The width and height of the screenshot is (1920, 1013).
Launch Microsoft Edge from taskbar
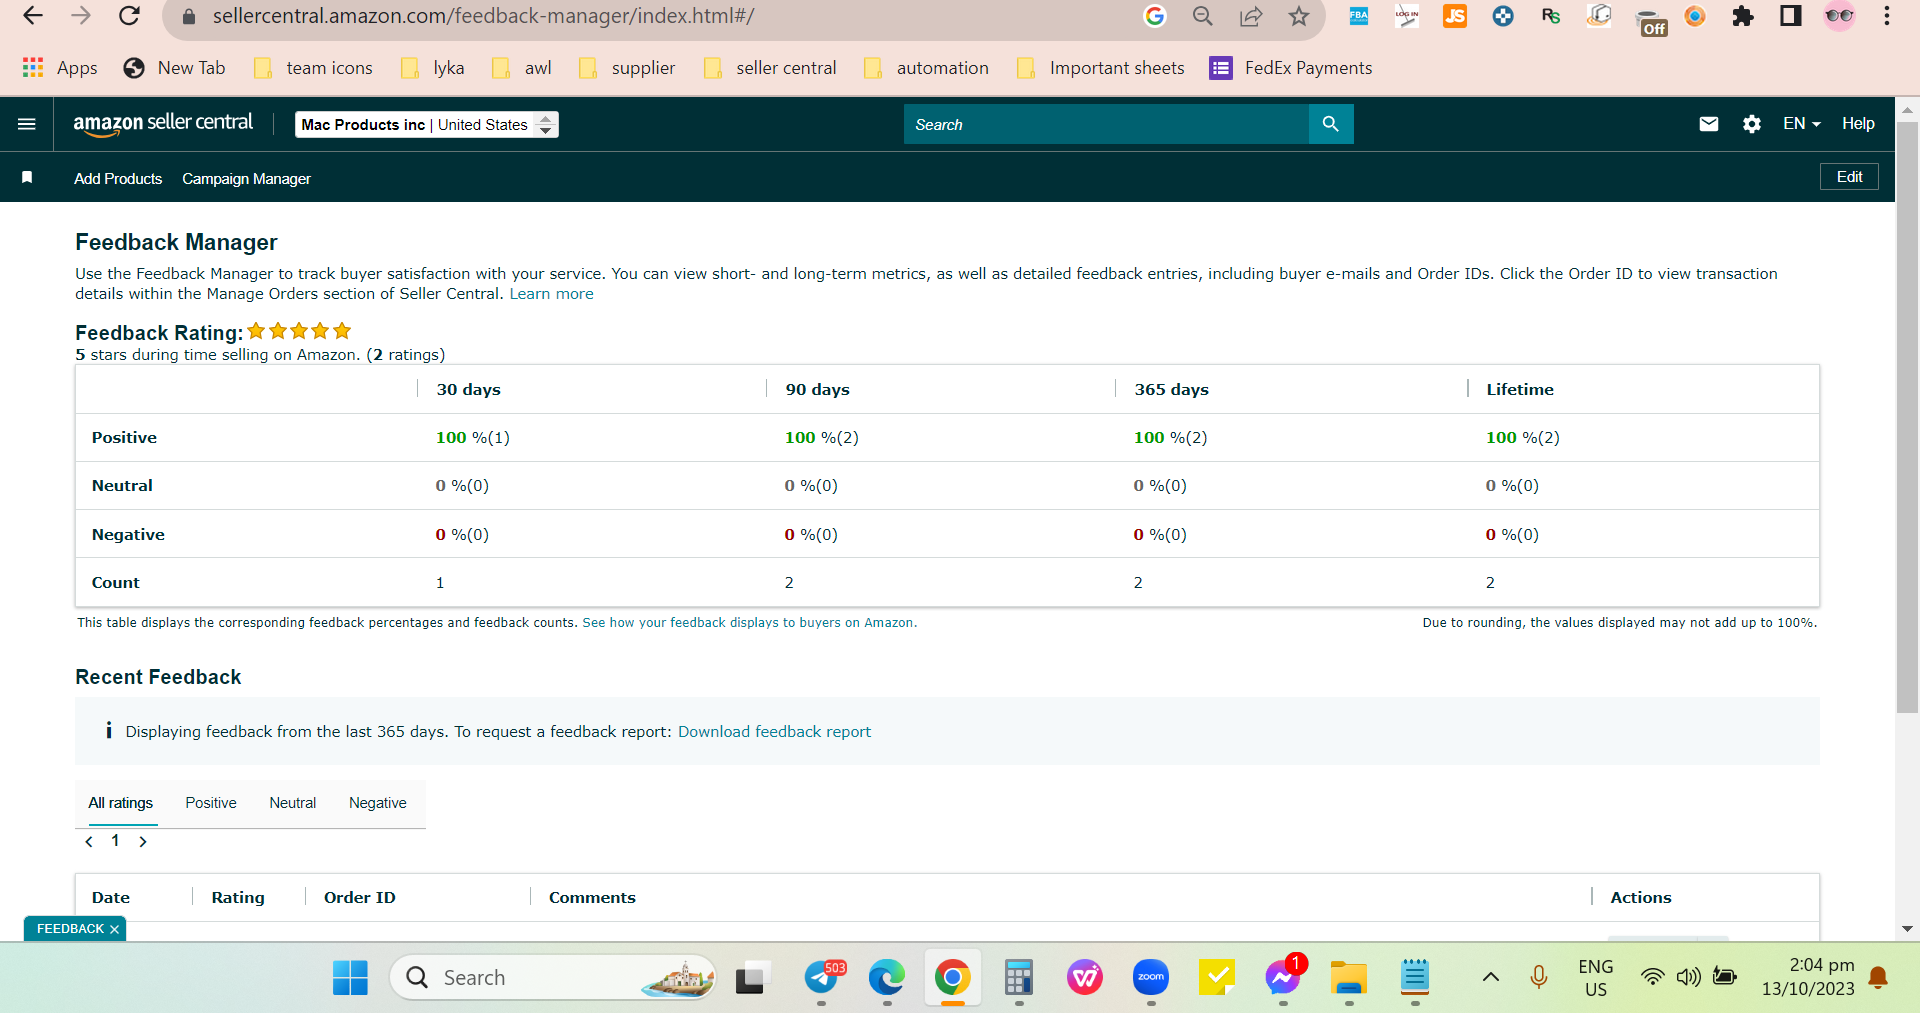coord(886,977)
